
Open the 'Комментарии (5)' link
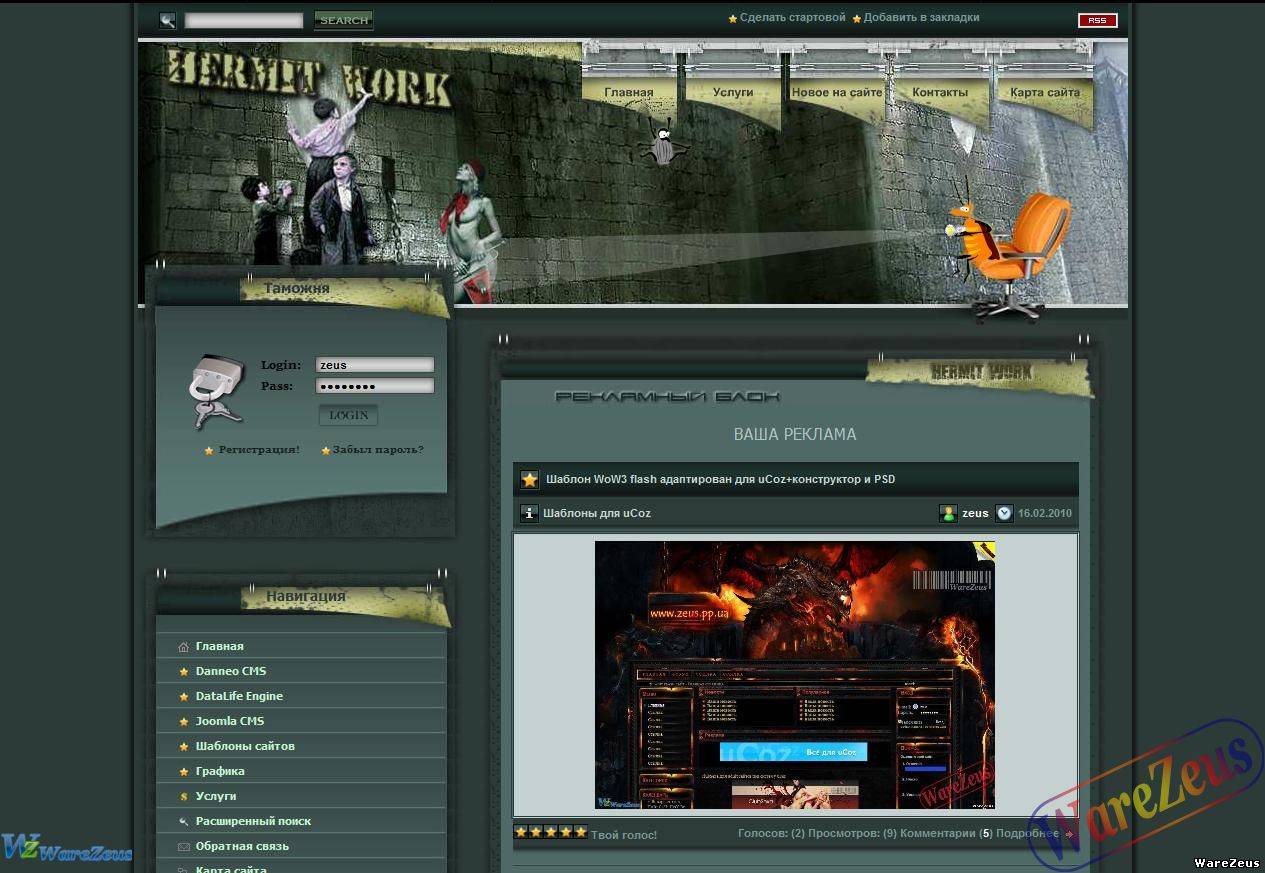[946, 833]
